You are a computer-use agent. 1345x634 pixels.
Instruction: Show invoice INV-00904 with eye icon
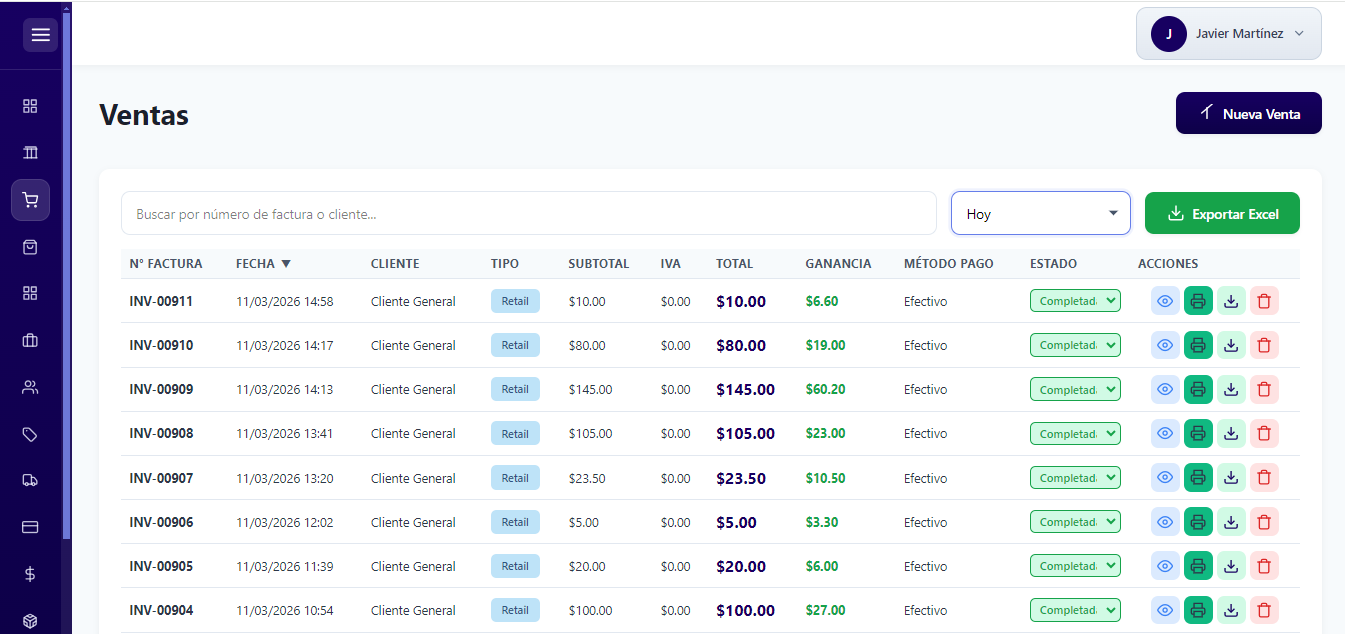coord(1165,610)
